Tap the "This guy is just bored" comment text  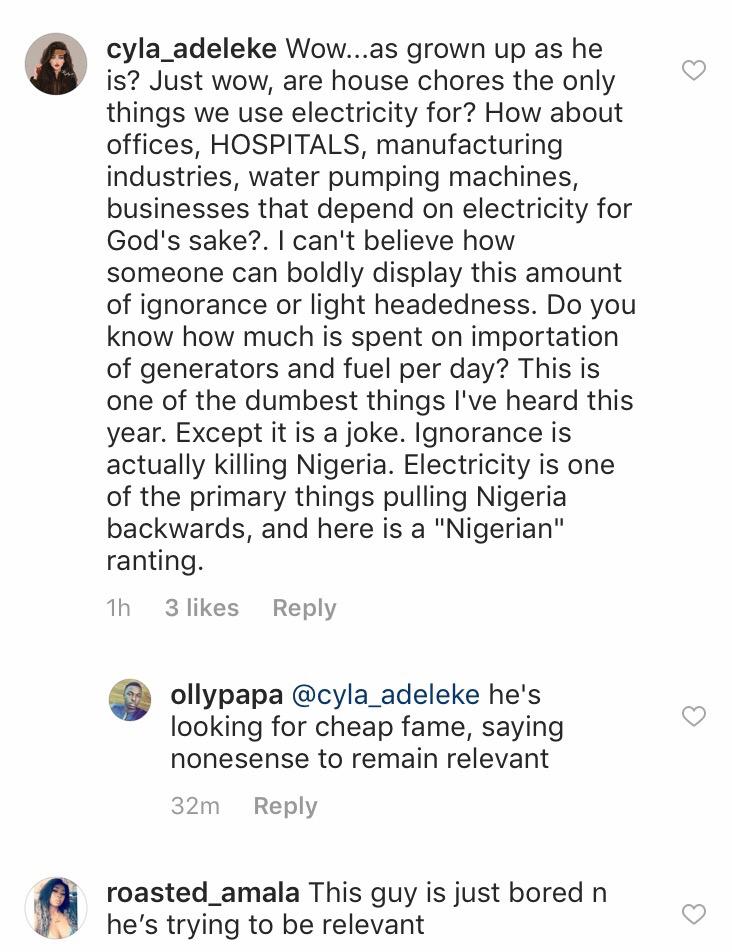(456, 893)
